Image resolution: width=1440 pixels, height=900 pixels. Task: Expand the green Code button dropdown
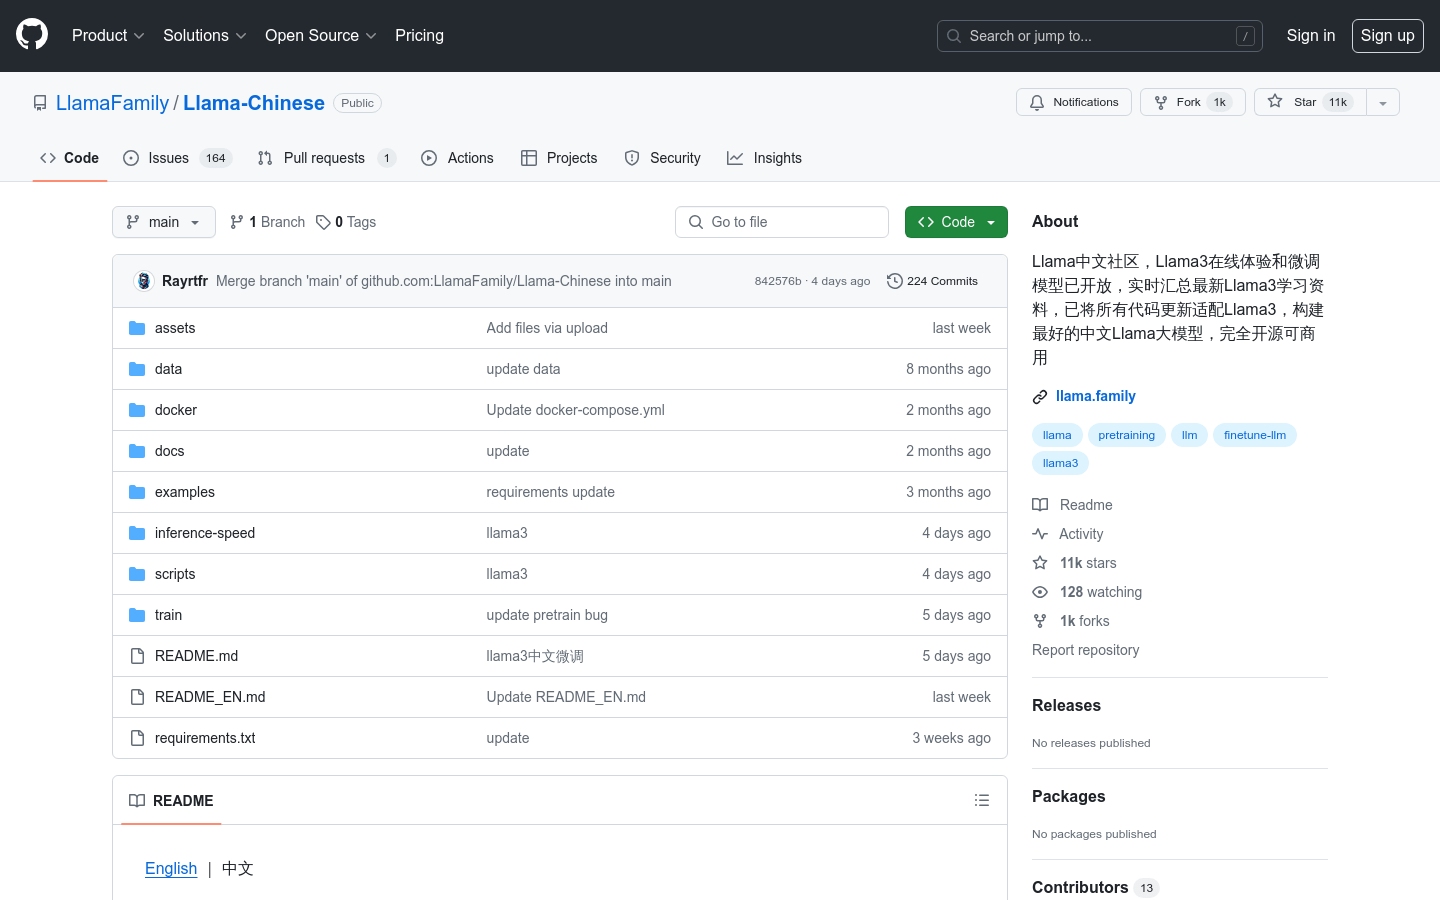pos(956,222)
